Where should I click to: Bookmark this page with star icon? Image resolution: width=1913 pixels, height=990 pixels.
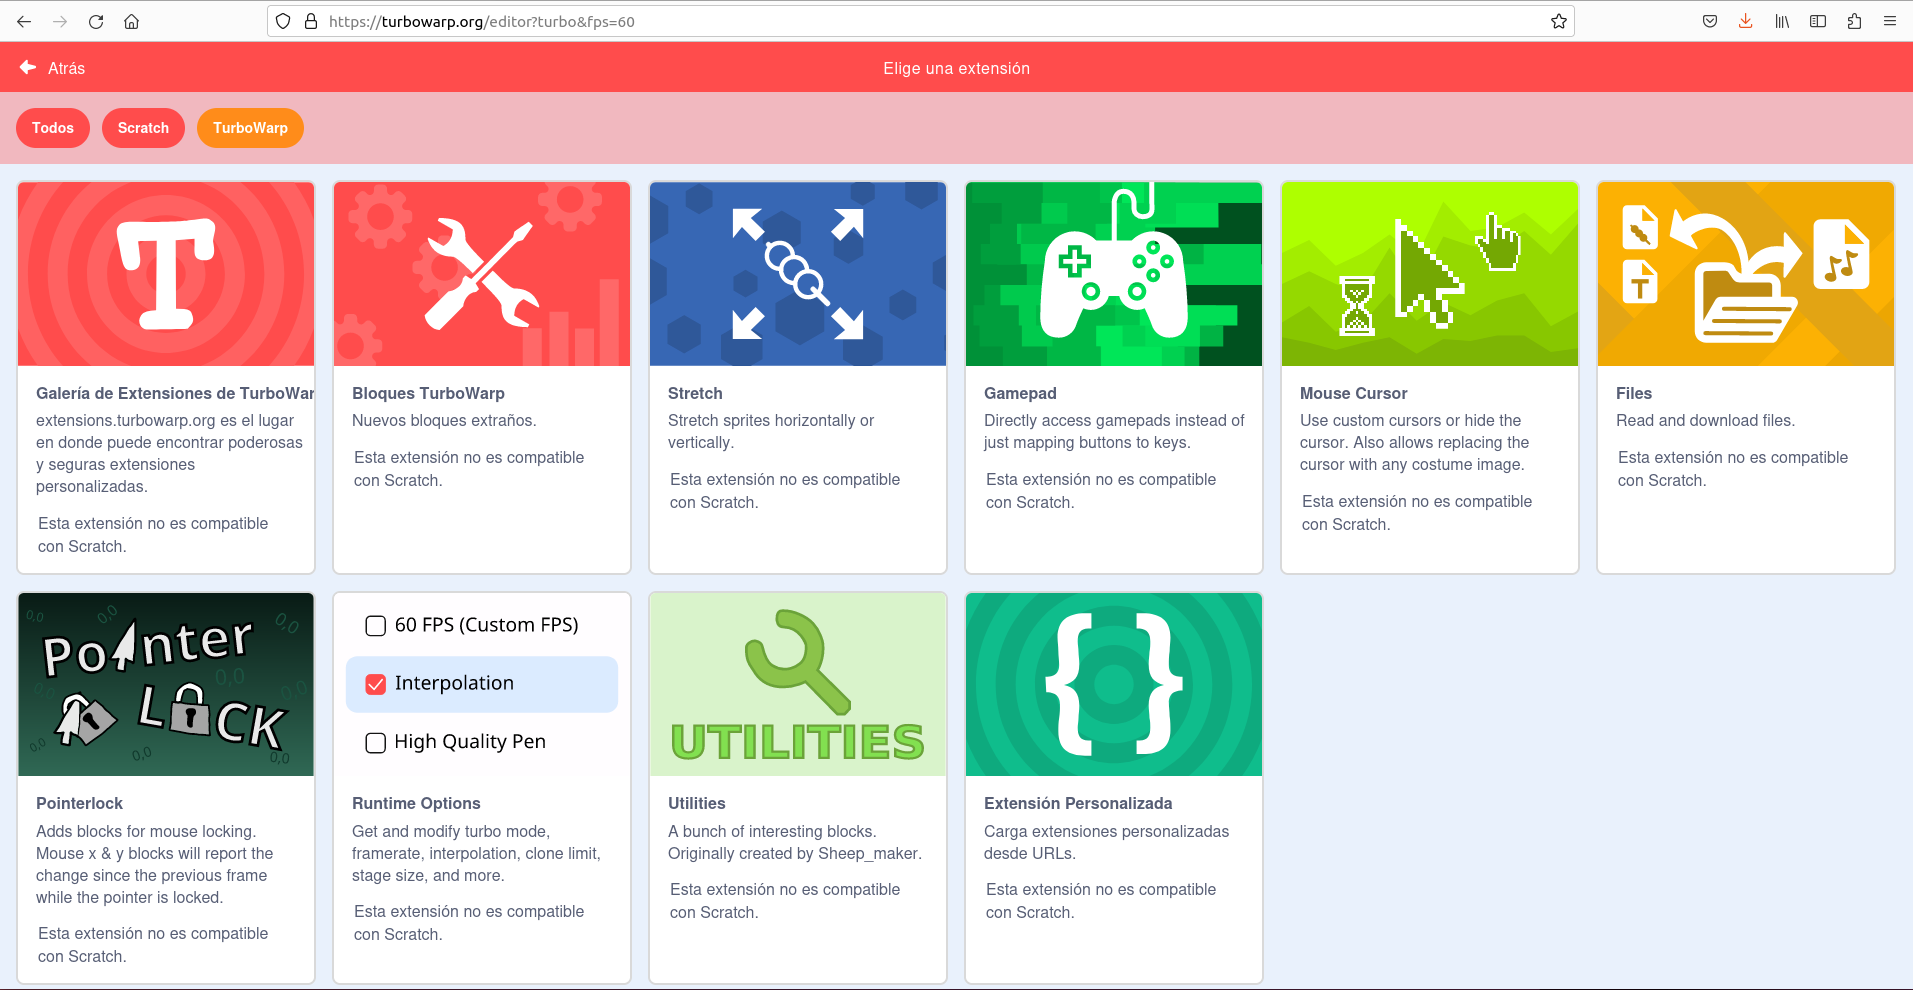coord(1558,21)
